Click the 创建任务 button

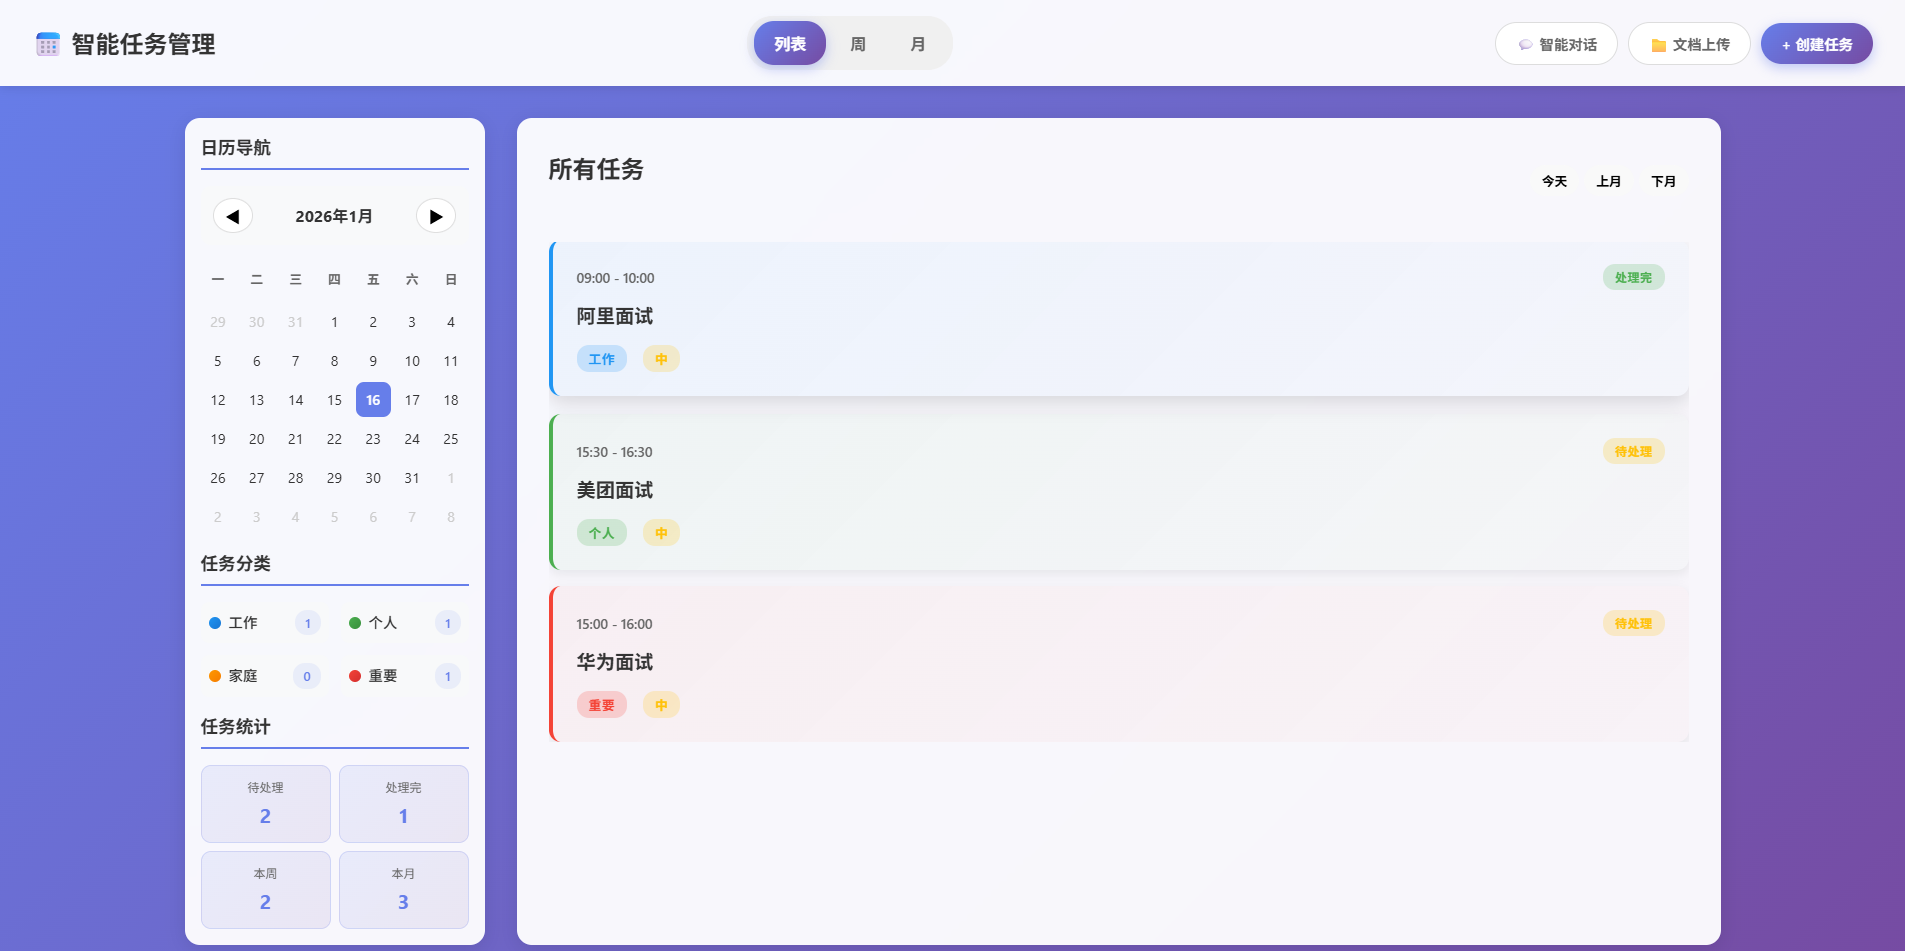tap(1816, 43)
